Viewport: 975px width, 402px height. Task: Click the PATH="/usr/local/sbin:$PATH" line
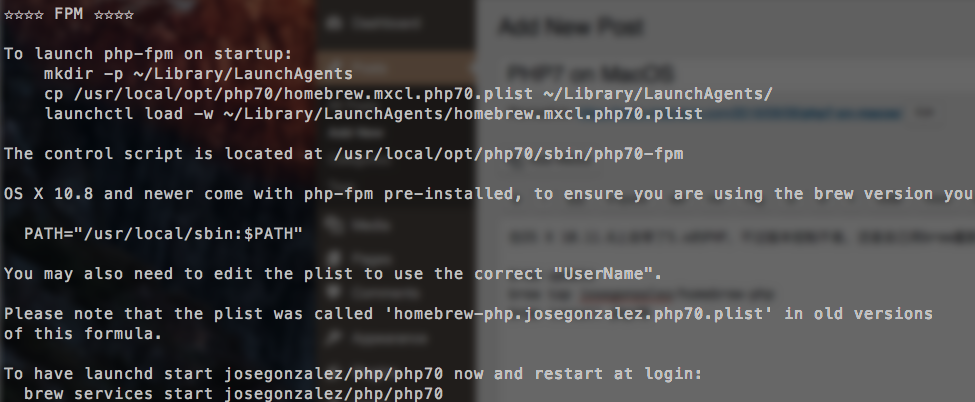(x=163, y=233)
